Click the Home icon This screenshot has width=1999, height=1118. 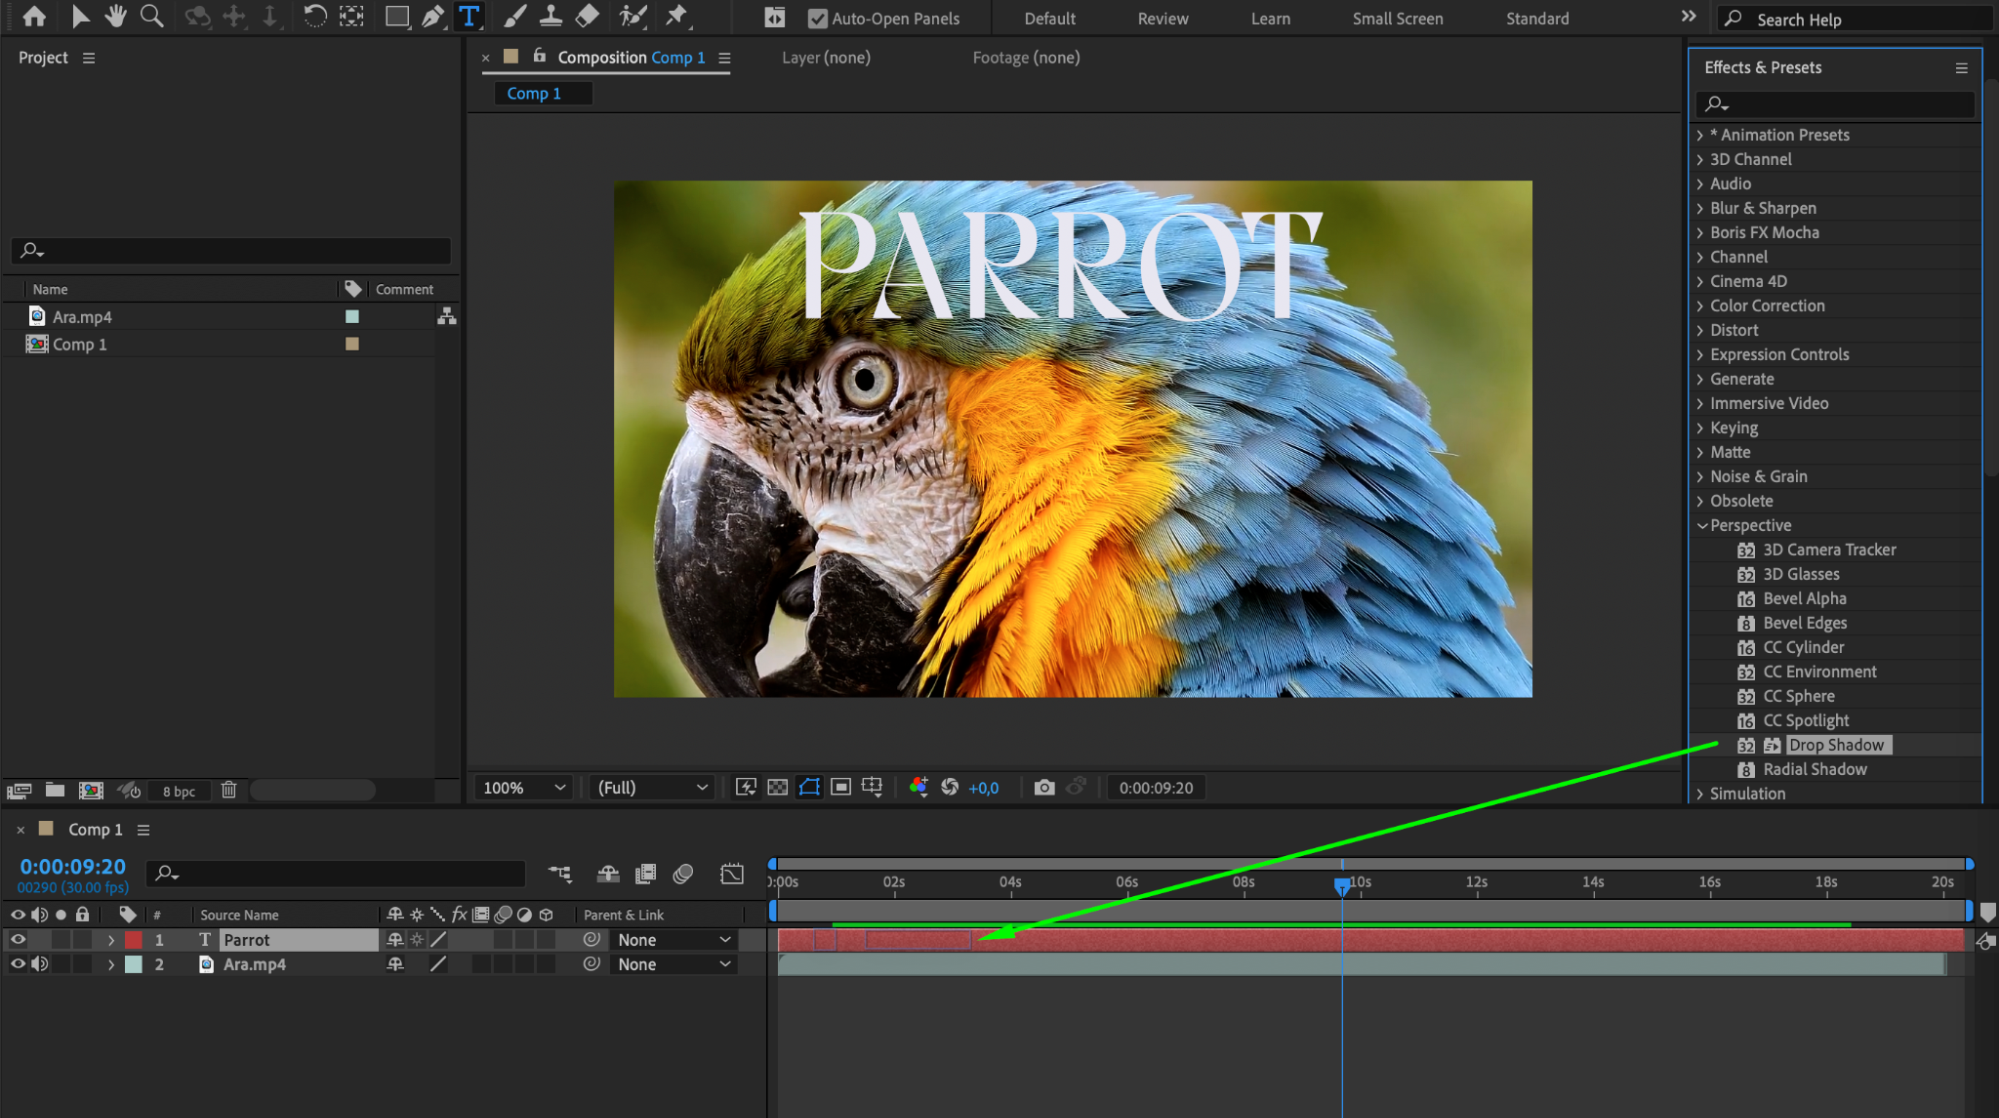(x=34, y=16)
